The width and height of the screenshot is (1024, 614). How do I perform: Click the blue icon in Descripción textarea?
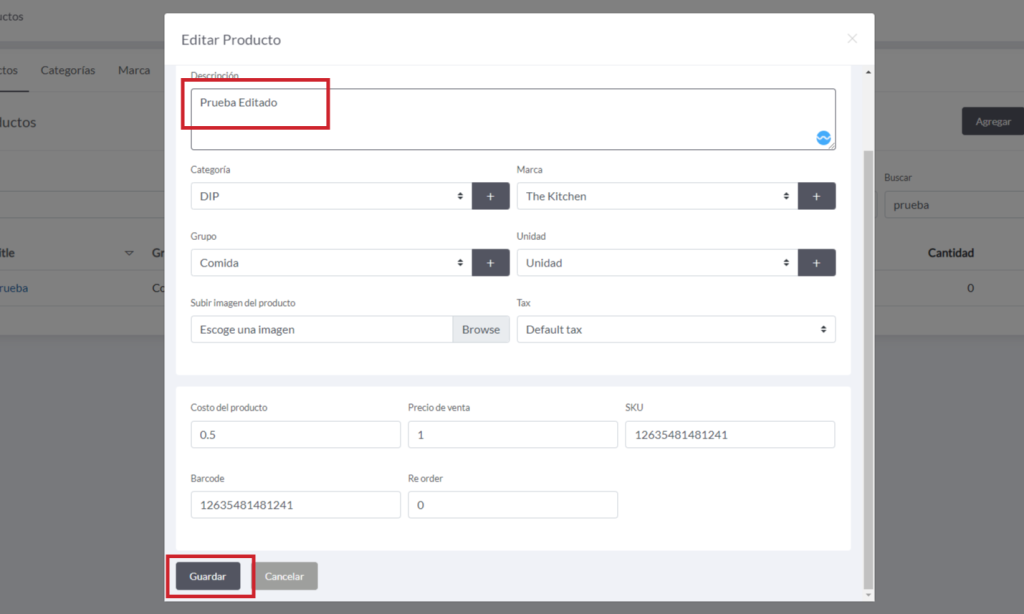pyautogui.click(x=823, y=138)
